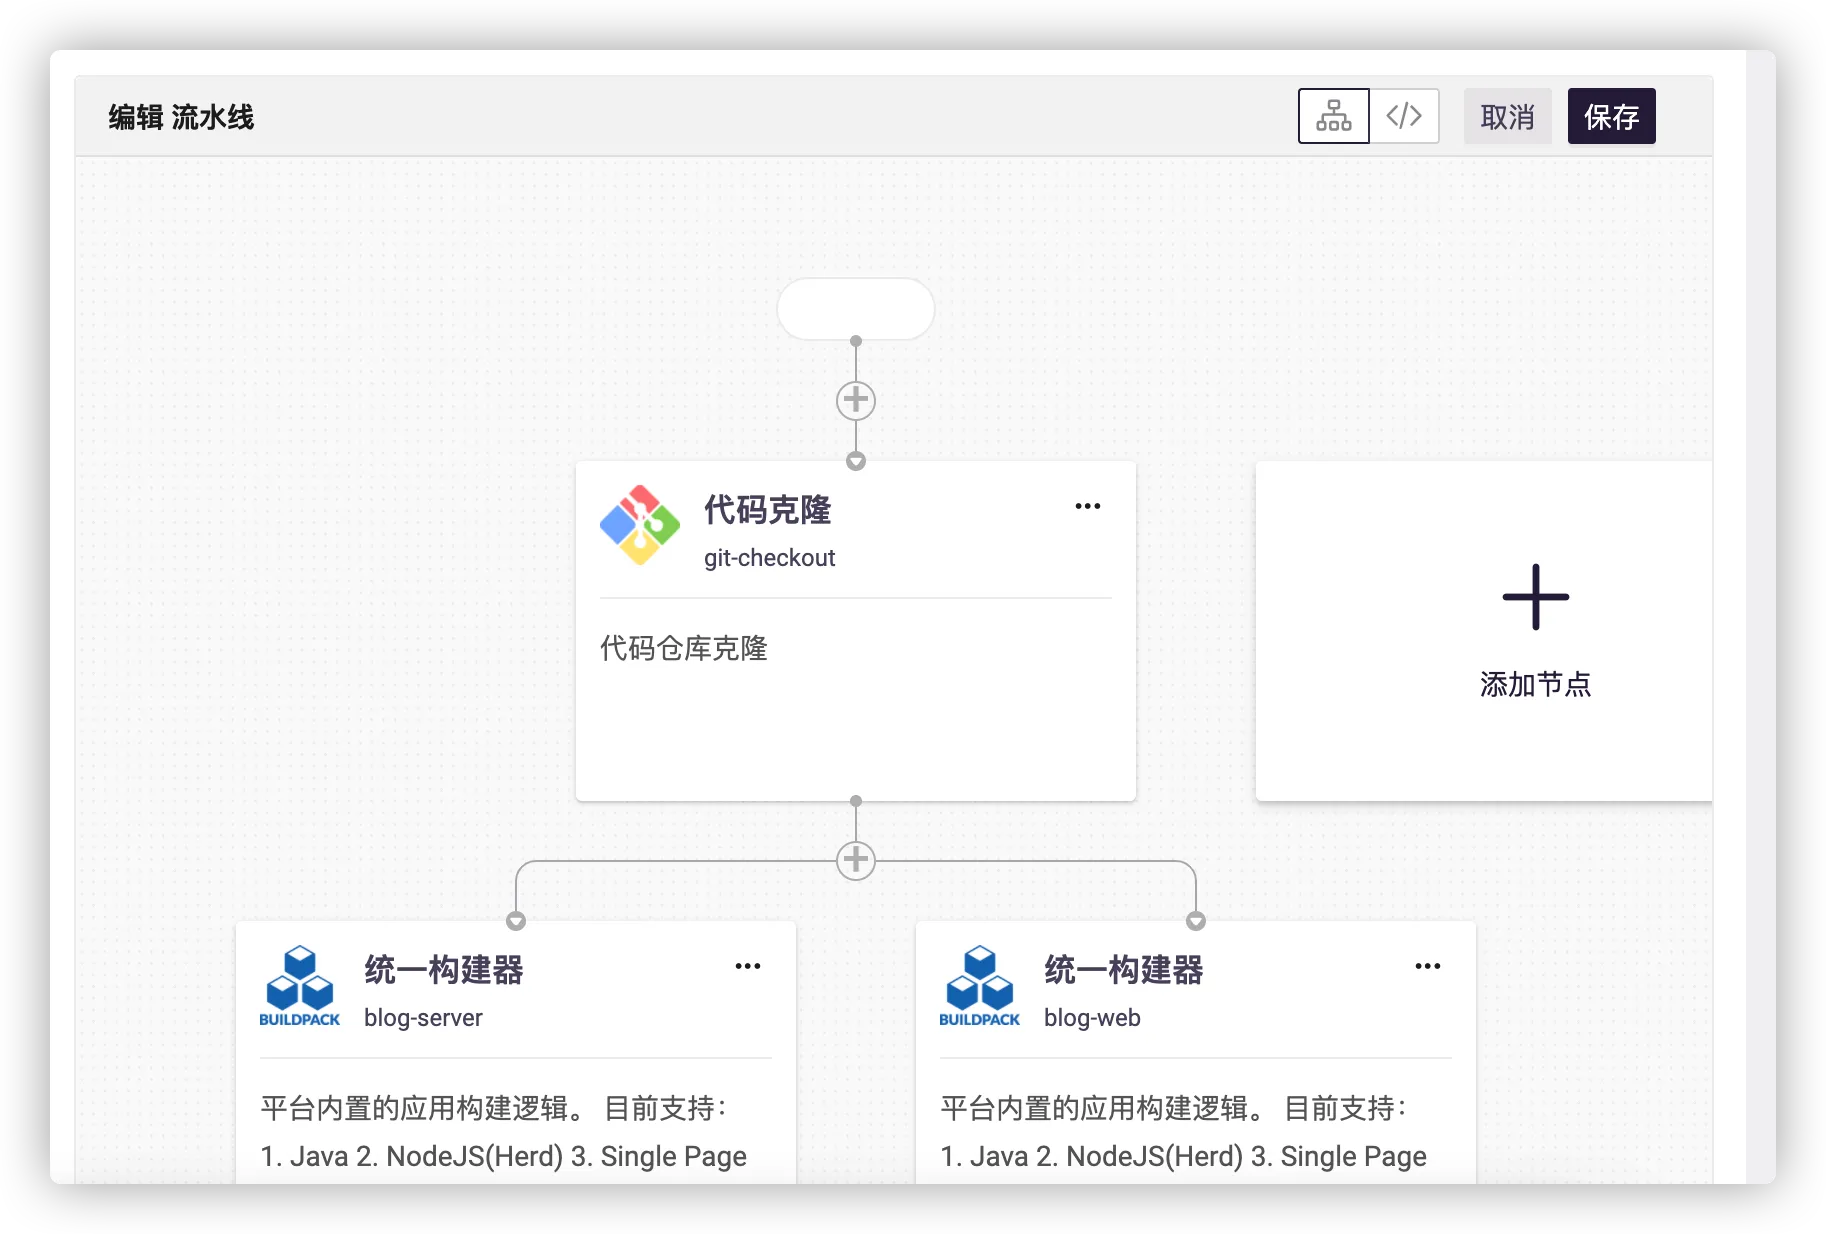Switch to code editor view
Viewport: 1826px width, 1234px height.
[x=1404, y=116]
